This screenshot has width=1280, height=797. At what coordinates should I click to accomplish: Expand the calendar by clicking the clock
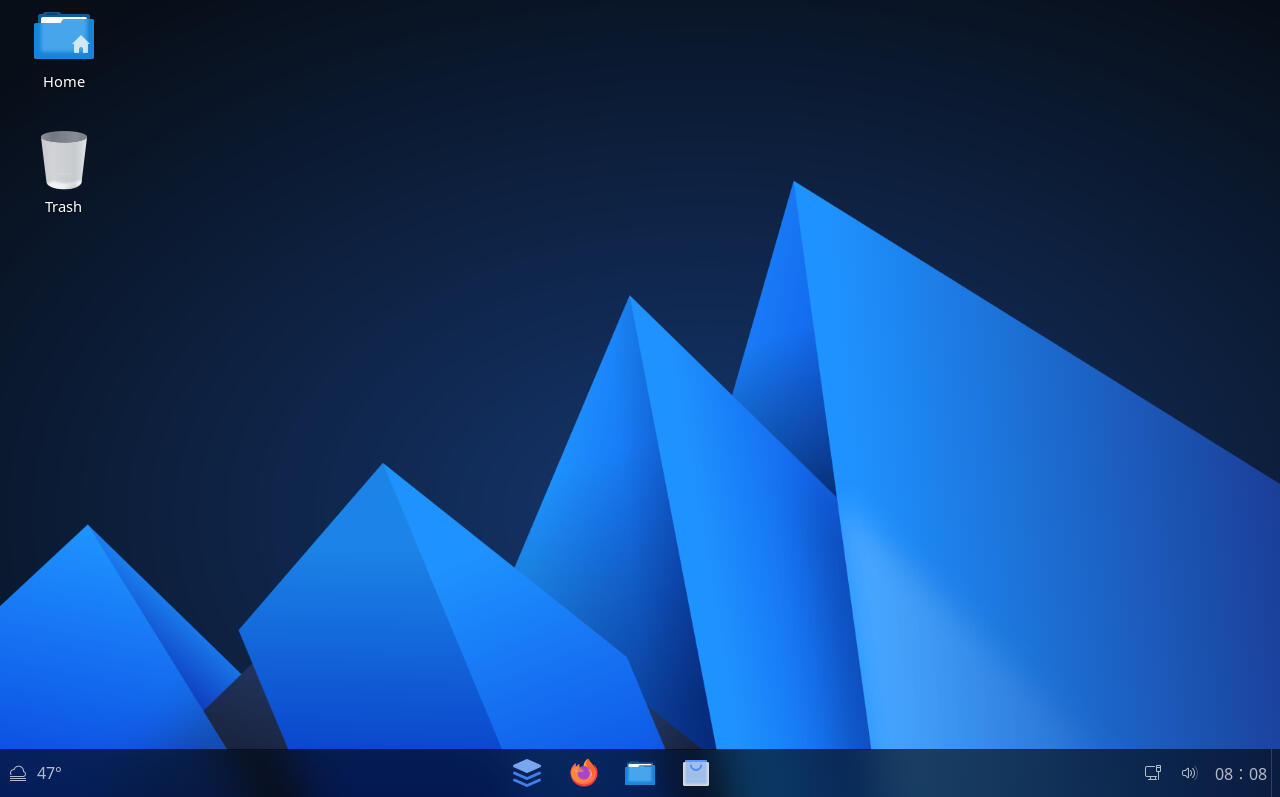[1242, 772]
